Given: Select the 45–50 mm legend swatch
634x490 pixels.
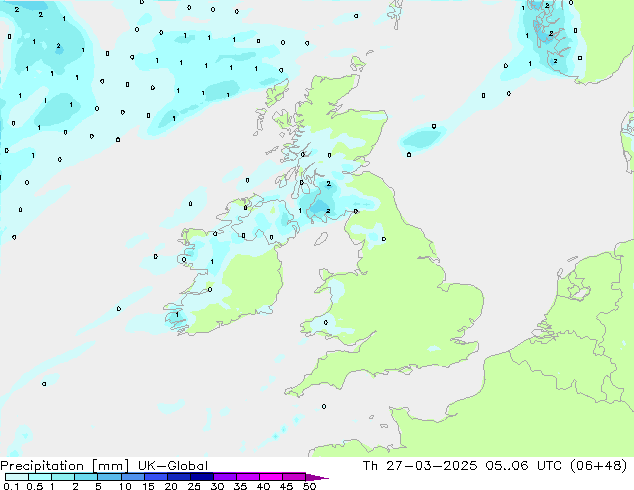Looking at the screenshot, I should point(294,477).
